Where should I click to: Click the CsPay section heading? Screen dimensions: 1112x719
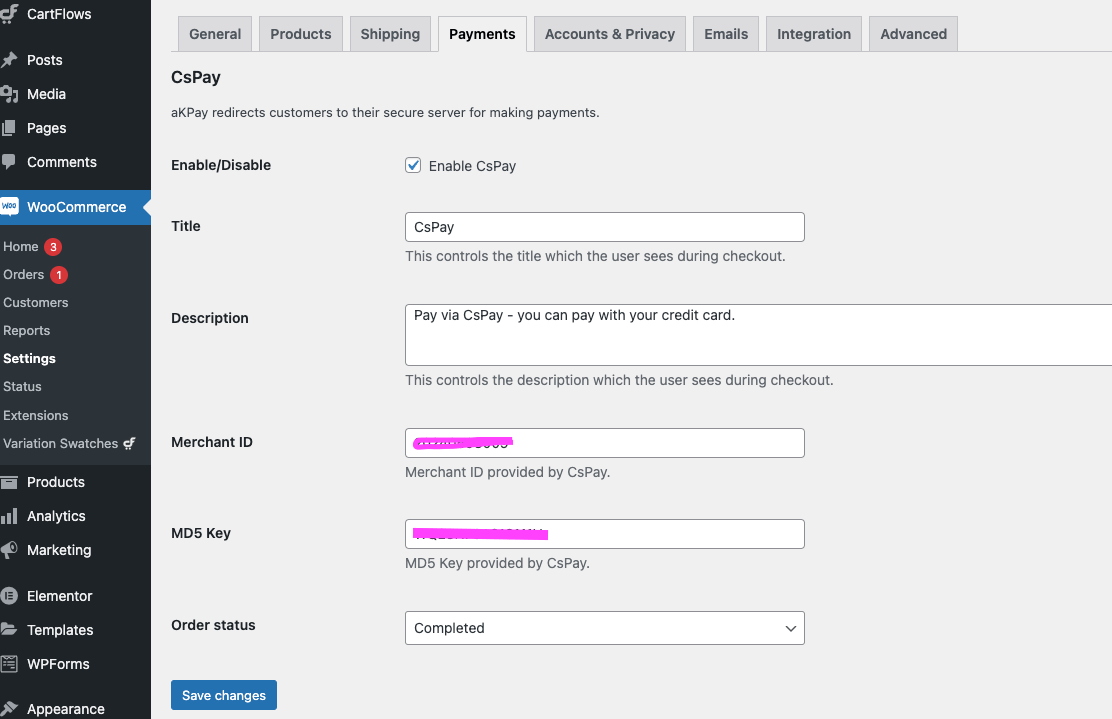click(196, 77)
